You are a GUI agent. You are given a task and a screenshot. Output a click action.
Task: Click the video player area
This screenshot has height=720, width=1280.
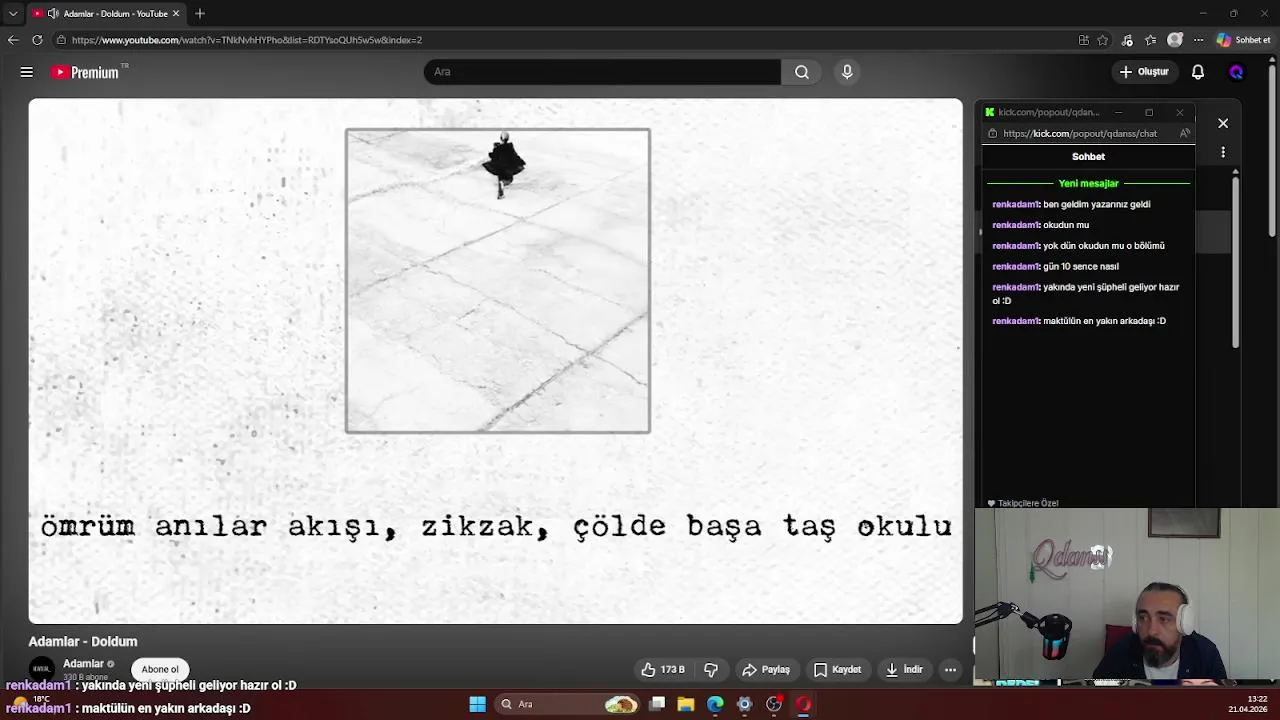tap(496, 361)
